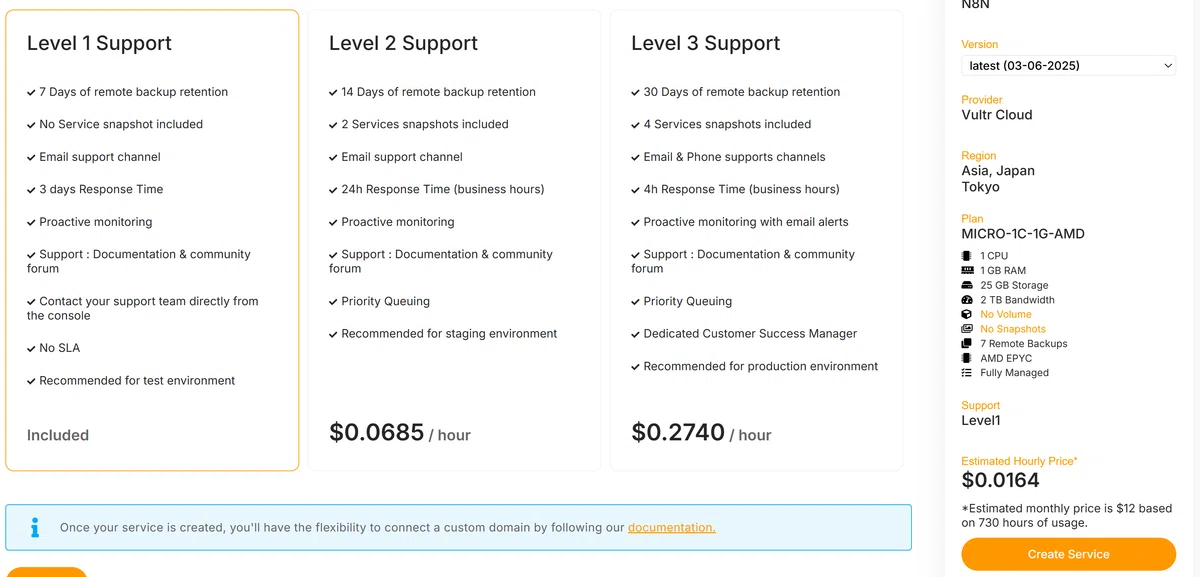The width and height of the screenshot is (1200, 577).
Task: Click the $0.2740 / hour price in Level 3
Action: 702,433
